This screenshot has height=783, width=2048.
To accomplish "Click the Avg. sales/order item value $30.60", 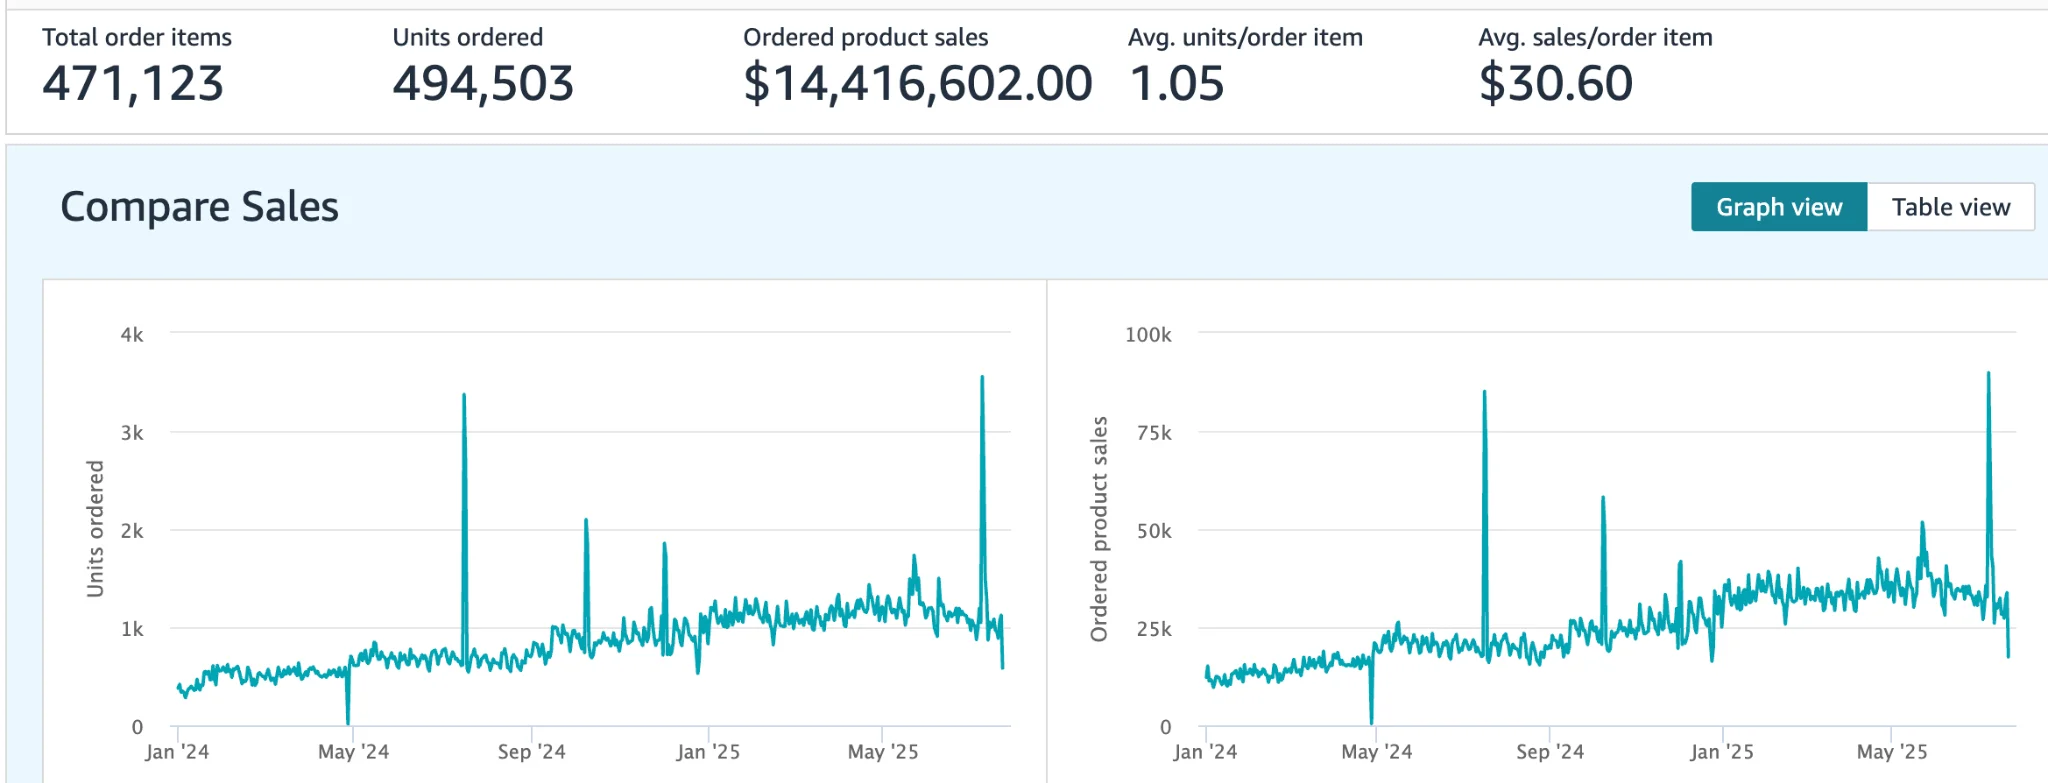I will 1555,83.
